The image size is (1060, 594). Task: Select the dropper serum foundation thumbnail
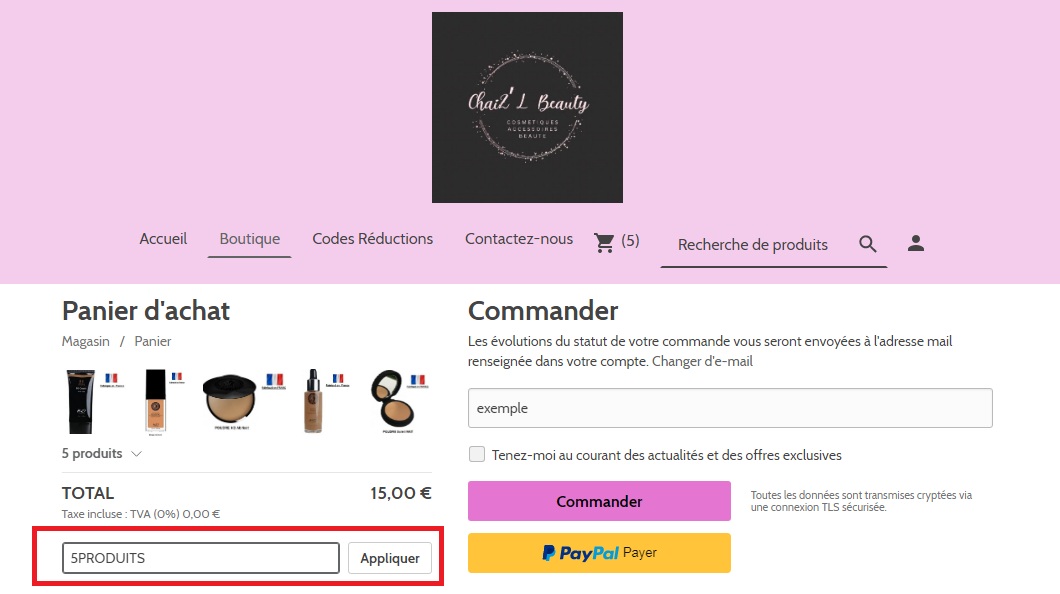[312, 401]
